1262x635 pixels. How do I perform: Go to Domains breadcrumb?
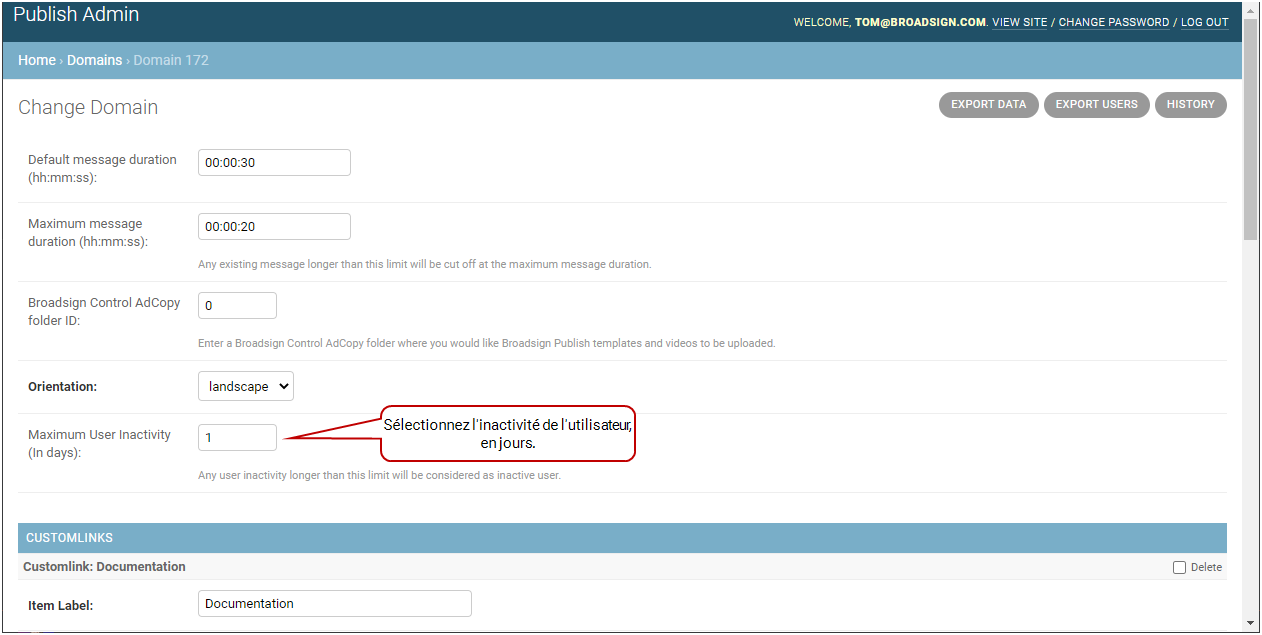[x=94, y=60]
